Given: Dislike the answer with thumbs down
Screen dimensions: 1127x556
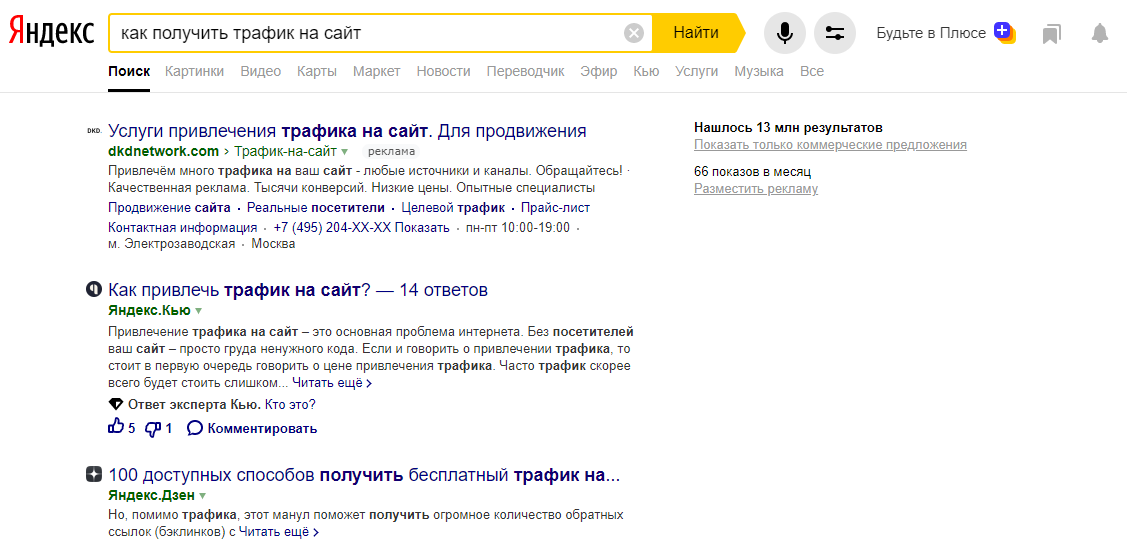Looking at the screenshot, I should coord(153,429).
